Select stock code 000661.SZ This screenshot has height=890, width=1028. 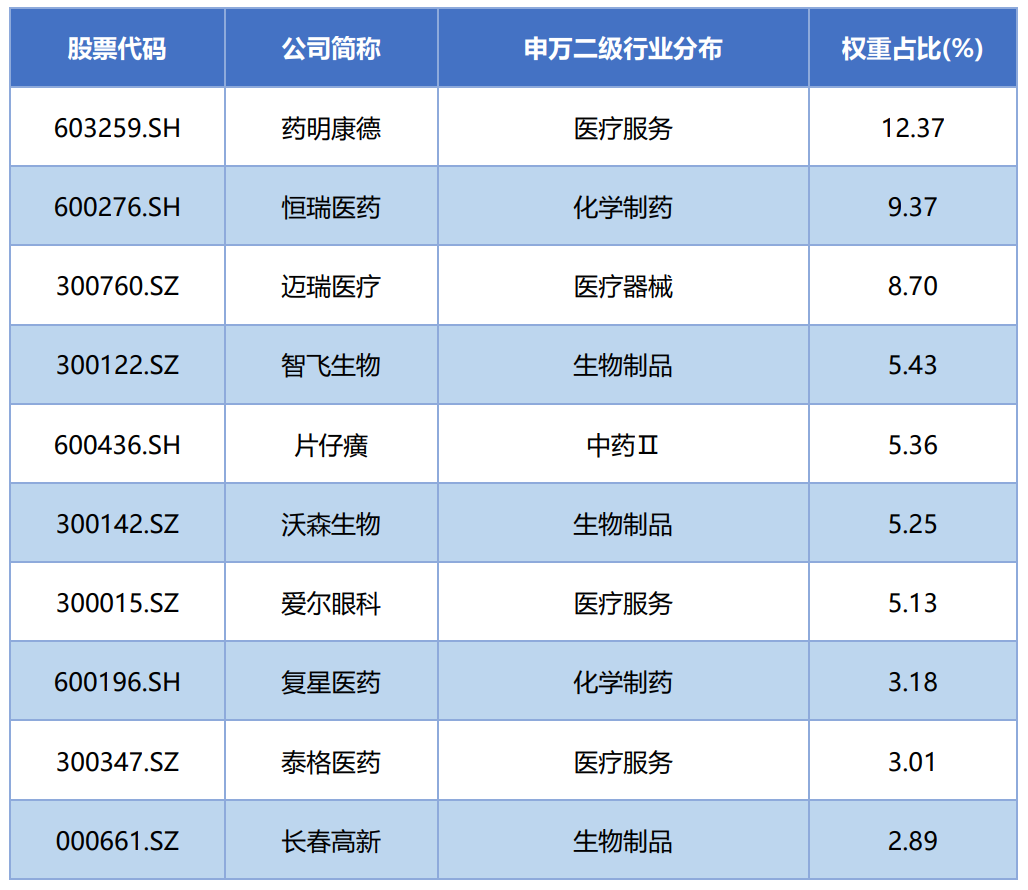coord(117,841)
